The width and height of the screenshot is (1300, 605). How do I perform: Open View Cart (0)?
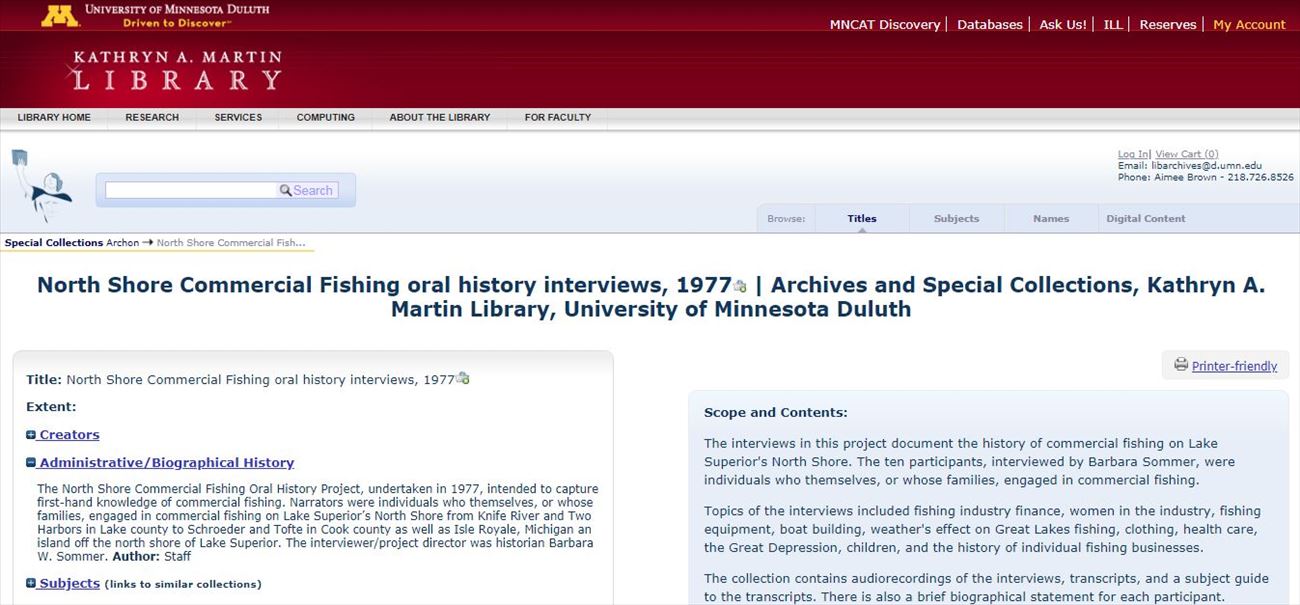click(1187, 154)
